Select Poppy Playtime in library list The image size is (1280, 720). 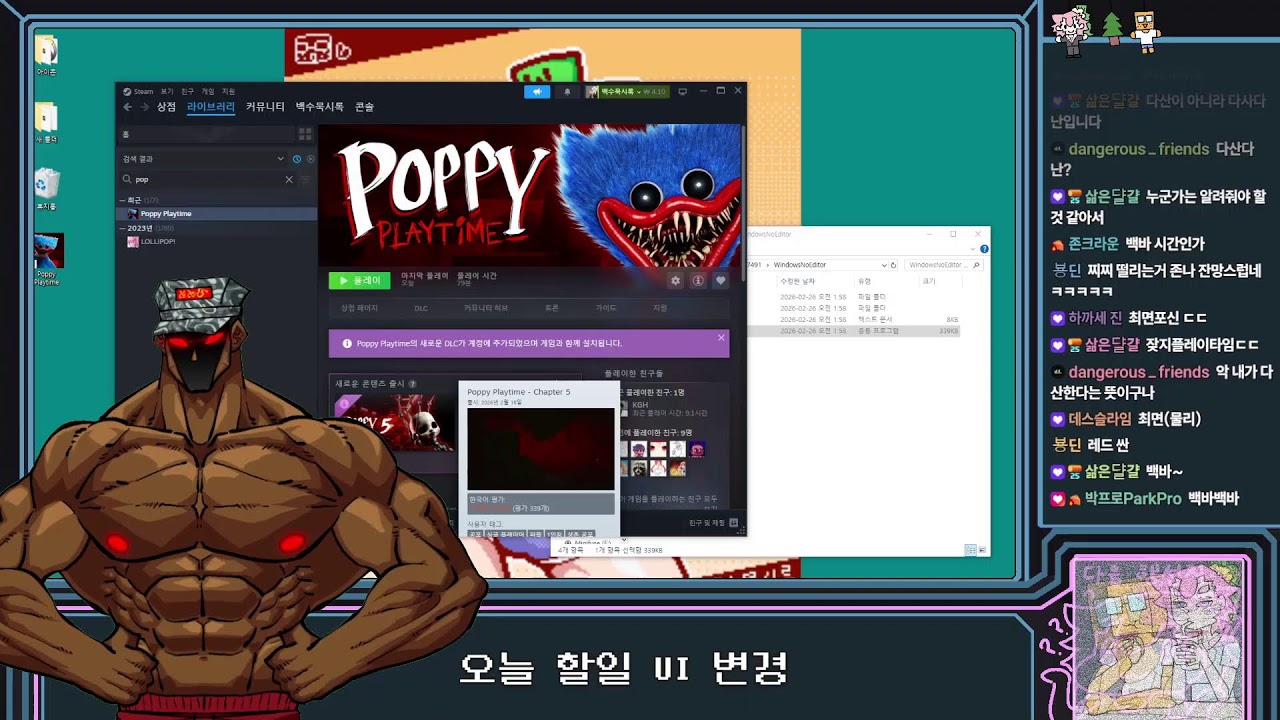pyautogui.click(x=217, y=214)
